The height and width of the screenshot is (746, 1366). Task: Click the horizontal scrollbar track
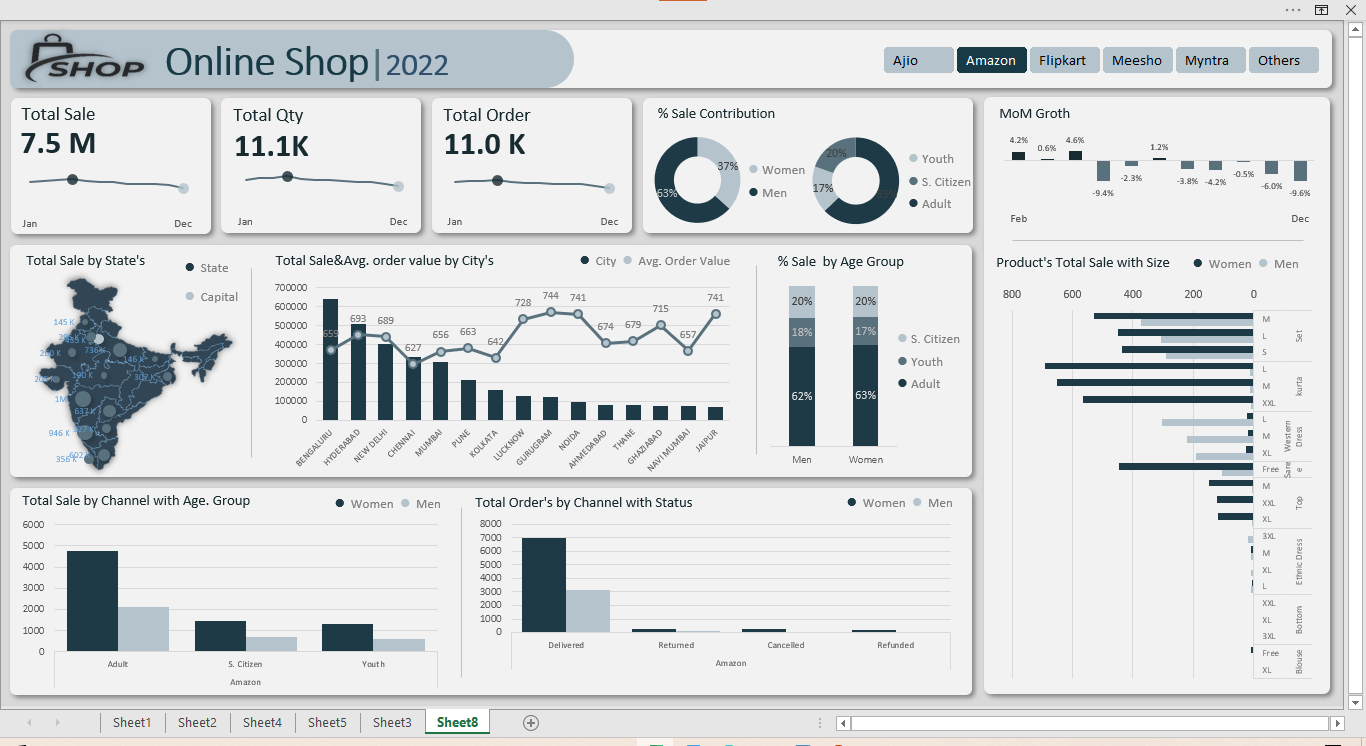[1090, 723]
